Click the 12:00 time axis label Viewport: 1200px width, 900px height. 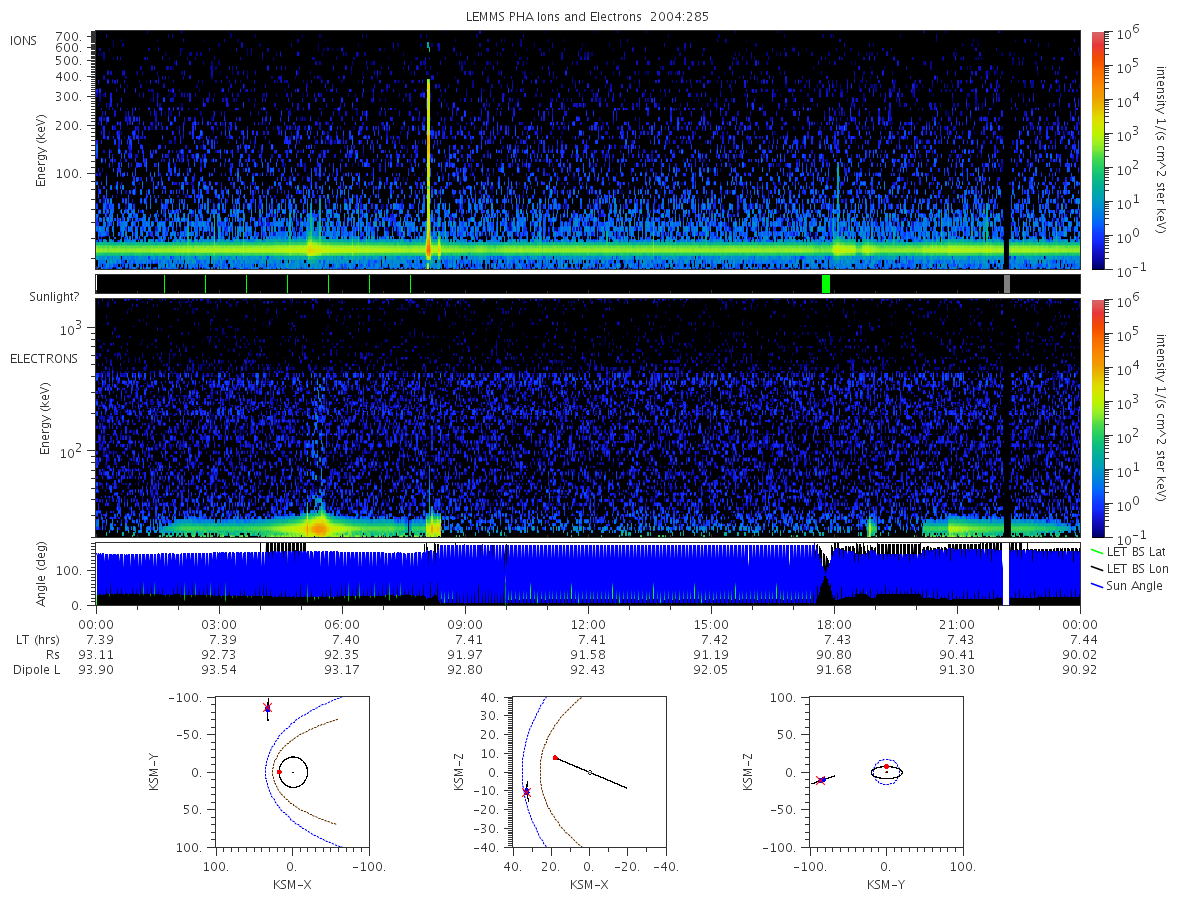click(x=588, y=624)
